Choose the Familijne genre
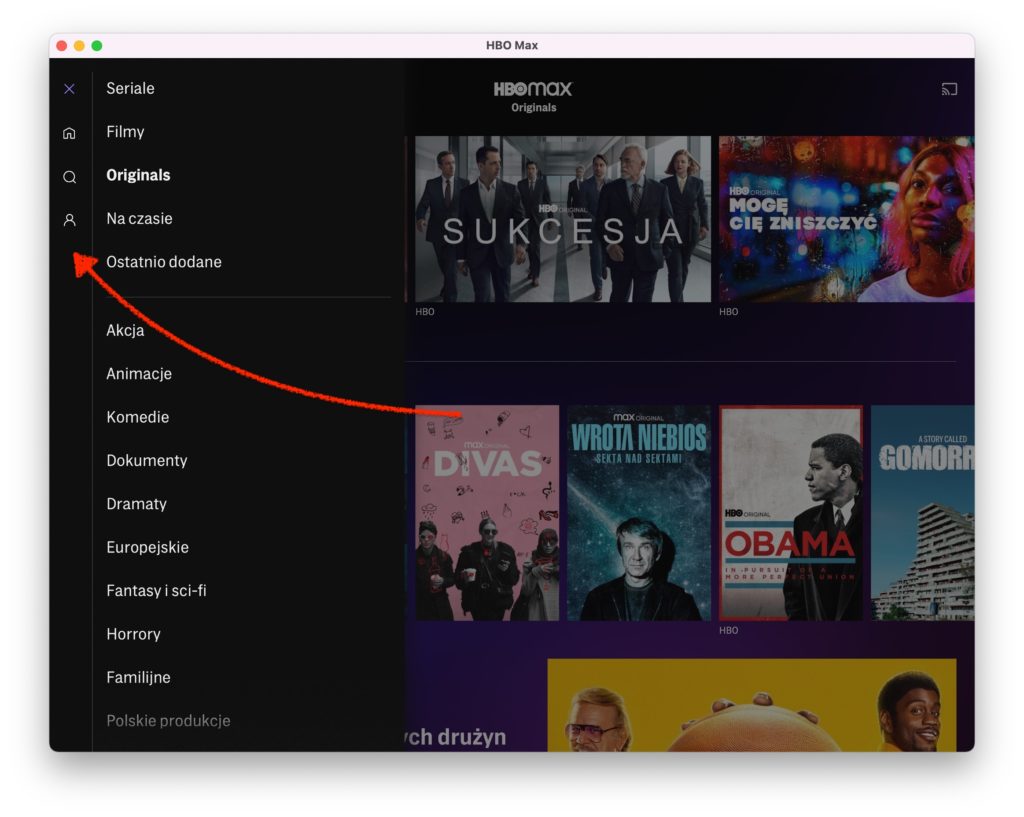The image size is (1024, 817). pos(138,678)
